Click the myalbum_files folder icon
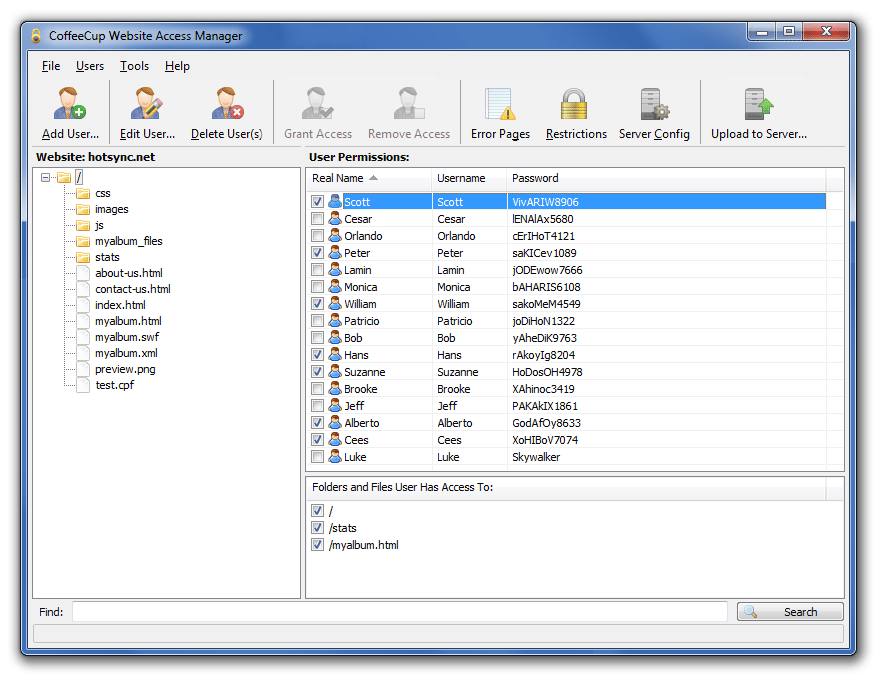884x685 pixels. coord(83,241)
